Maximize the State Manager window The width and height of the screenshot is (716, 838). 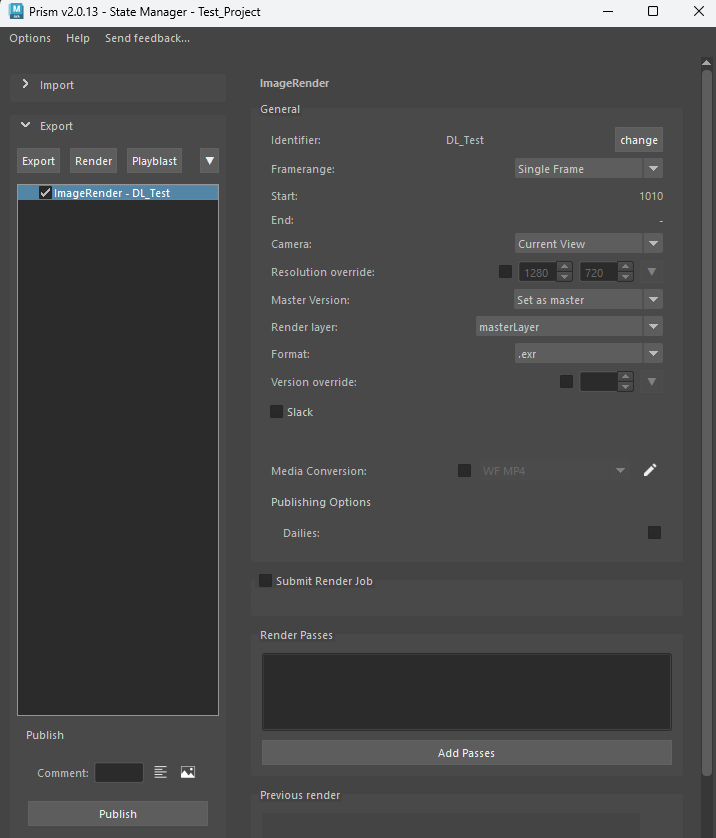[x=652, y=11]
